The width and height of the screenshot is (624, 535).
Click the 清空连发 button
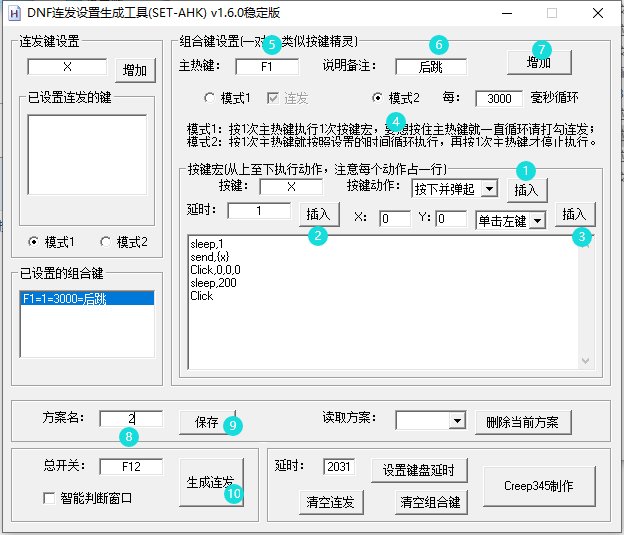click(331, 502)
